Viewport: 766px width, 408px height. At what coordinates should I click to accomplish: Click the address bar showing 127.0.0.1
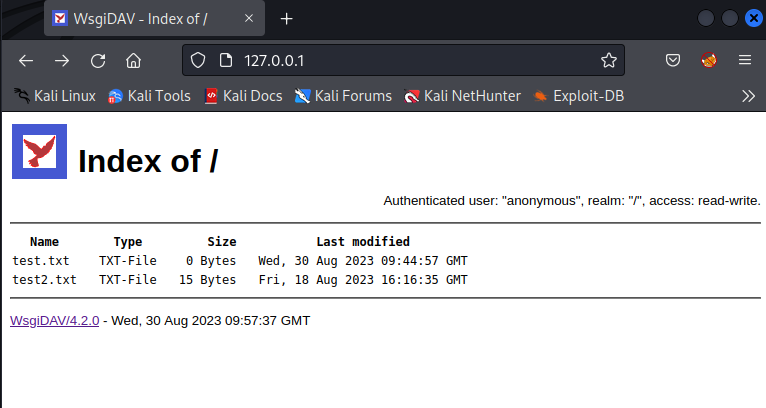[x=403, y=61]
